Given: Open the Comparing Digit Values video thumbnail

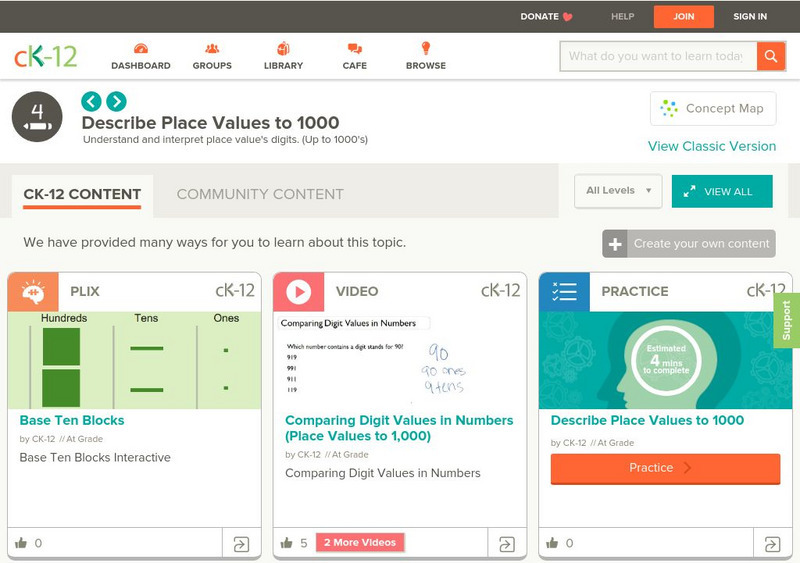Looking at the screenshot, I should pos(400,360).
